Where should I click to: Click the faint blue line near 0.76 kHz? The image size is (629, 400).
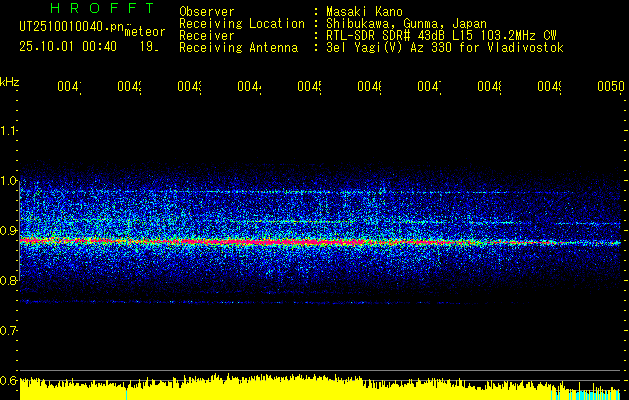(x=277, y=302)
